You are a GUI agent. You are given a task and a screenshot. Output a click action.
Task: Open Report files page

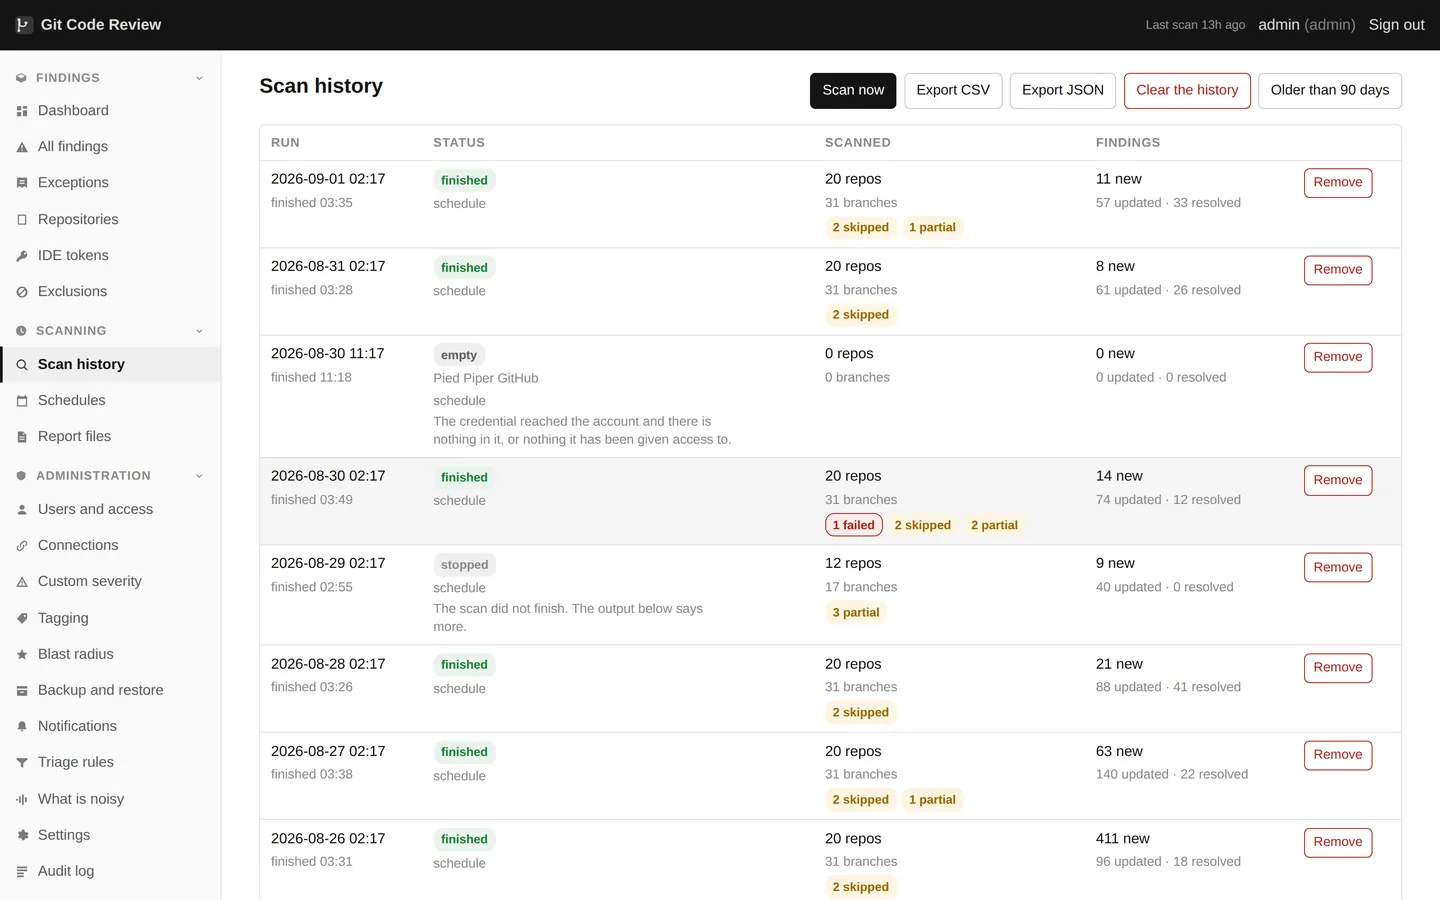coord(110,437)
